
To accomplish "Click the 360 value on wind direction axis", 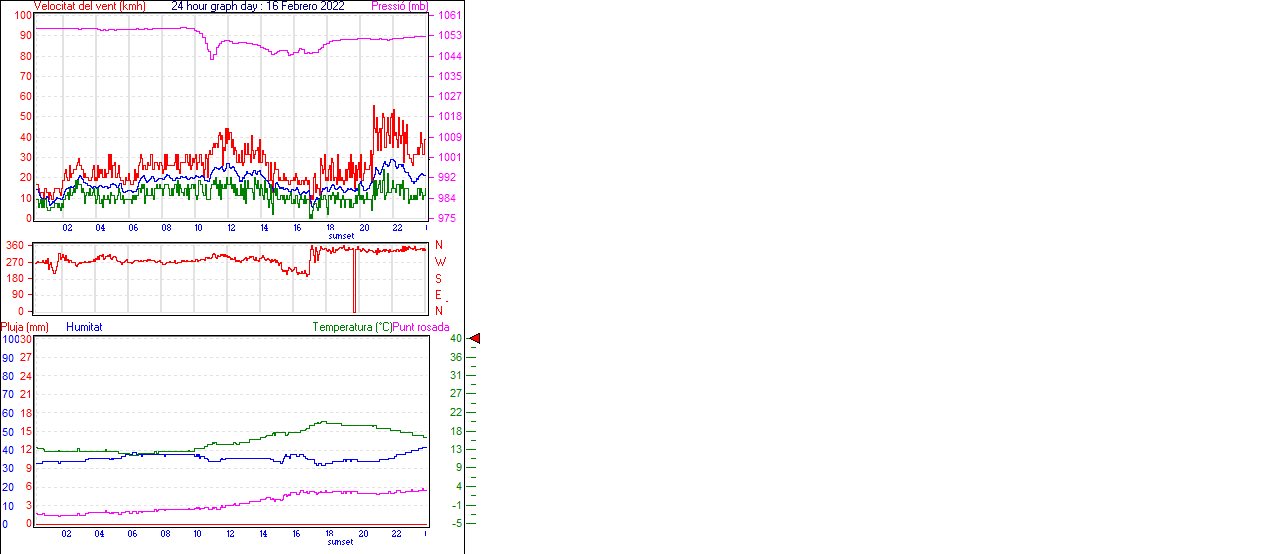I will (x=15, y=245).
